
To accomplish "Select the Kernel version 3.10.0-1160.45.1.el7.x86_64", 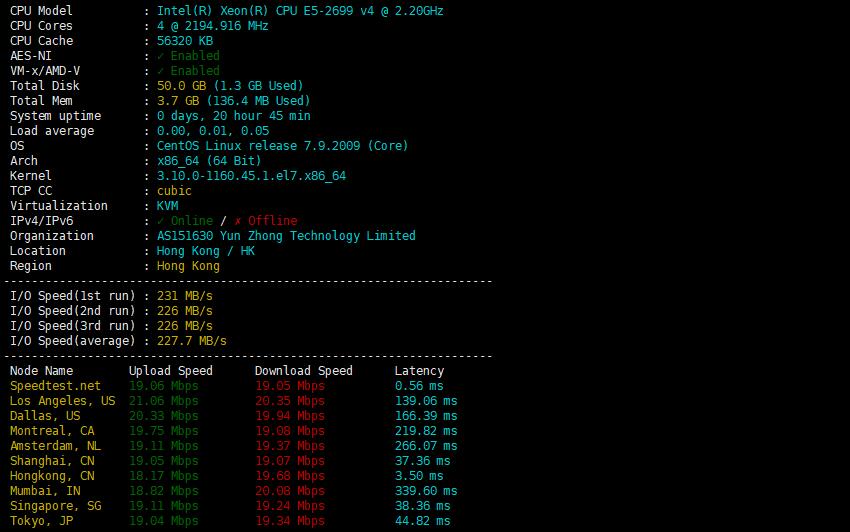I will click(251, 176).
